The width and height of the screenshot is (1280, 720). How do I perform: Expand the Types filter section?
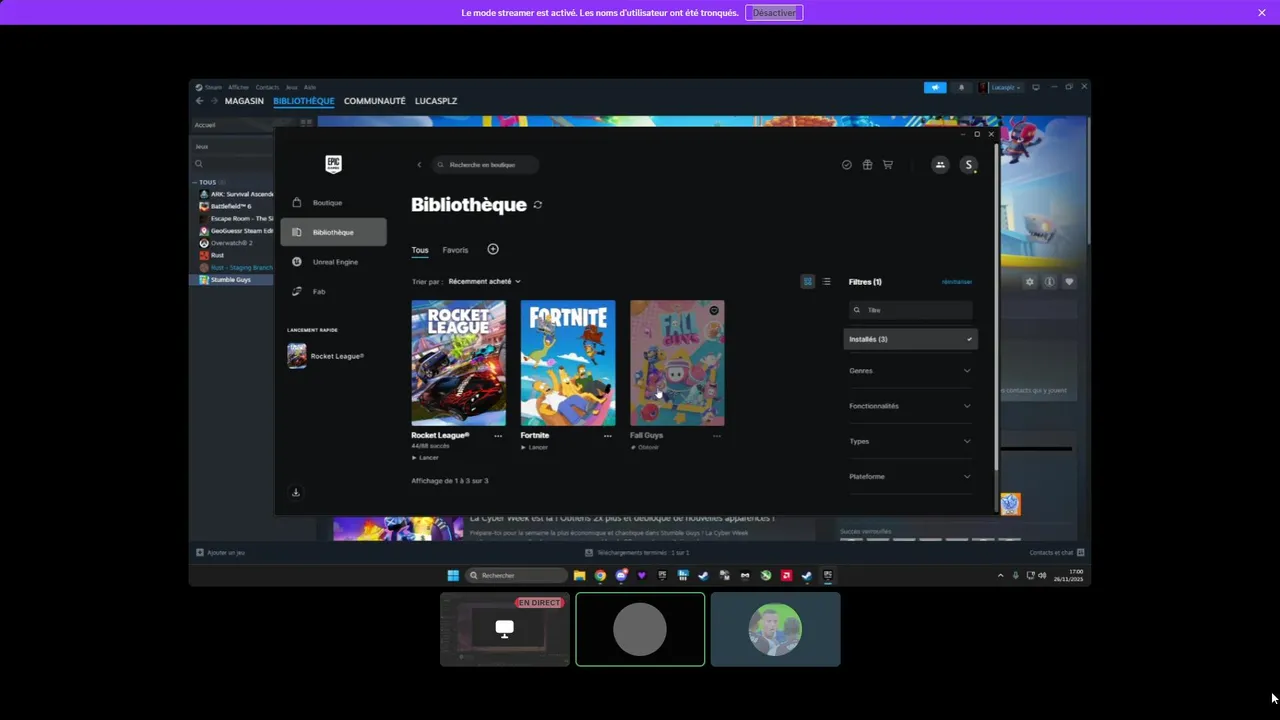(910, 441)
